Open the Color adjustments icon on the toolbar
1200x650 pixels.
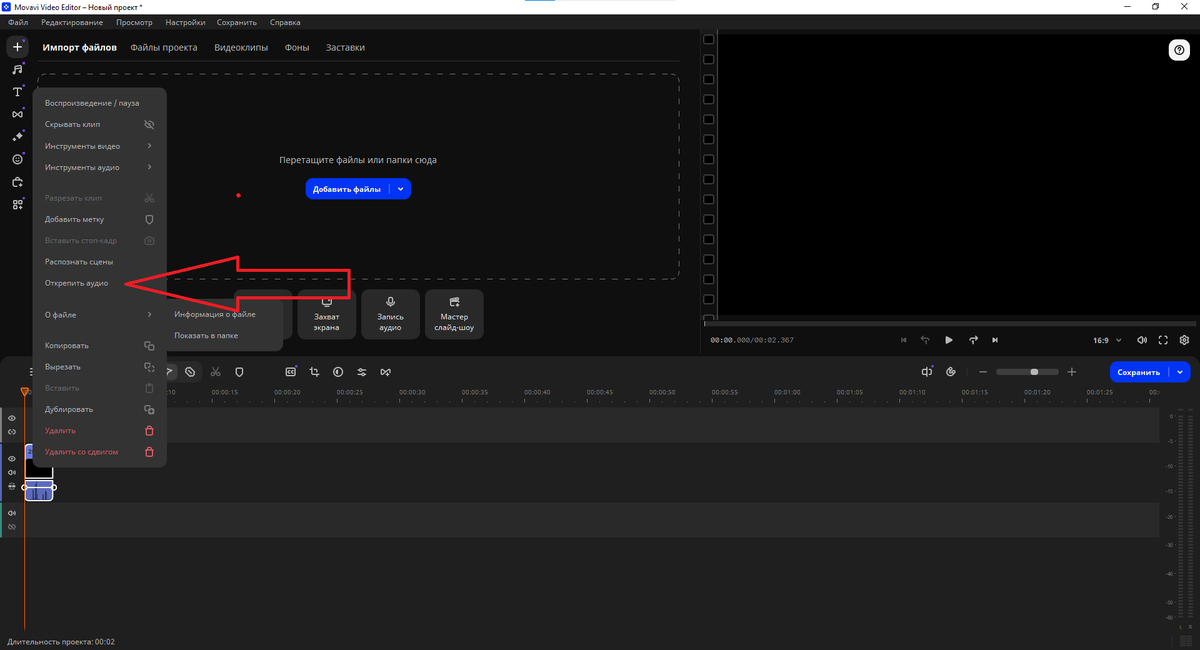click(338, 371)
